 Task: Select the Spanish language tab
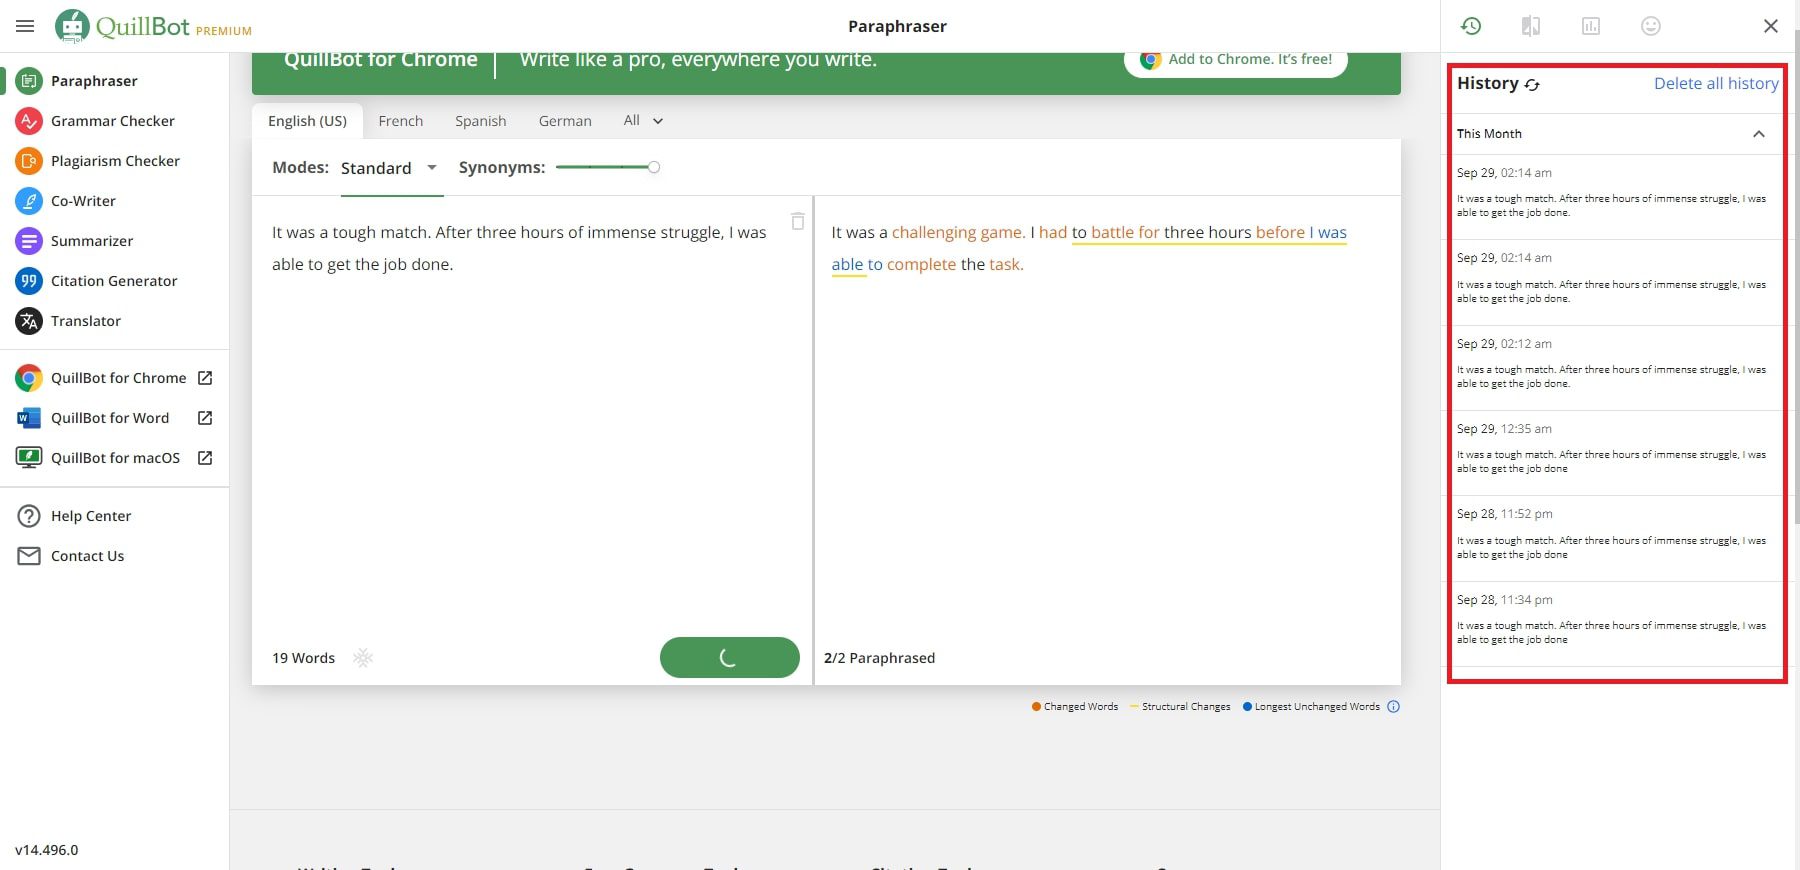(480, 121)
